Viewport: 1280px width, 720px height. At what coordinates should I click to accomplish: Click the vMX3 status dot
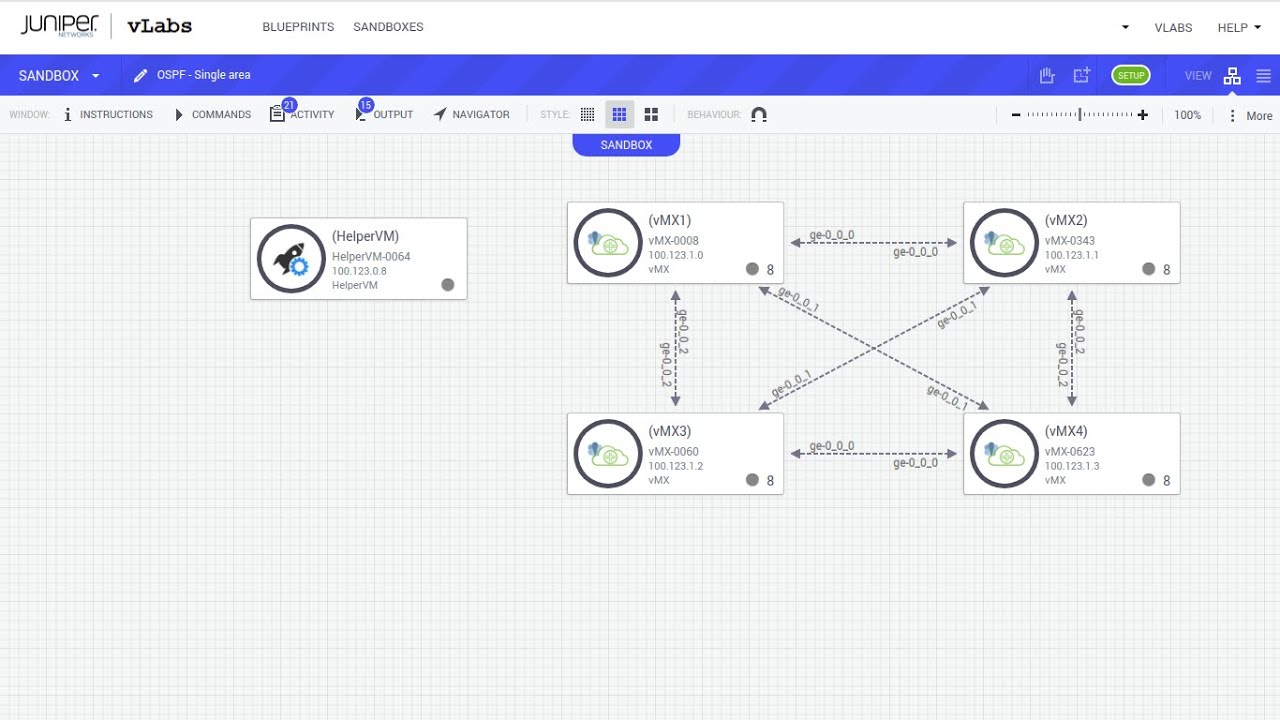(752, 480)
